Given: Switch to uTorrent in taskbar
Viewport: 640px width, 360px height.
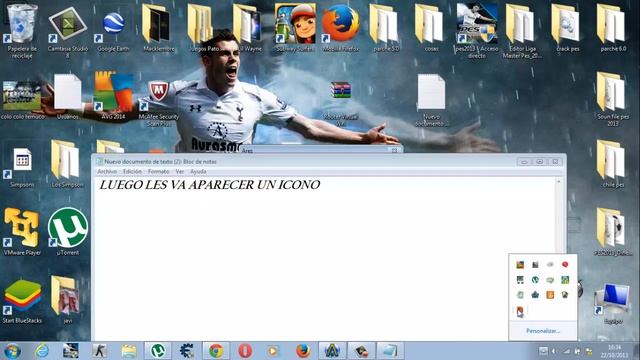Looking at the screenshot, I should [158, 351].
